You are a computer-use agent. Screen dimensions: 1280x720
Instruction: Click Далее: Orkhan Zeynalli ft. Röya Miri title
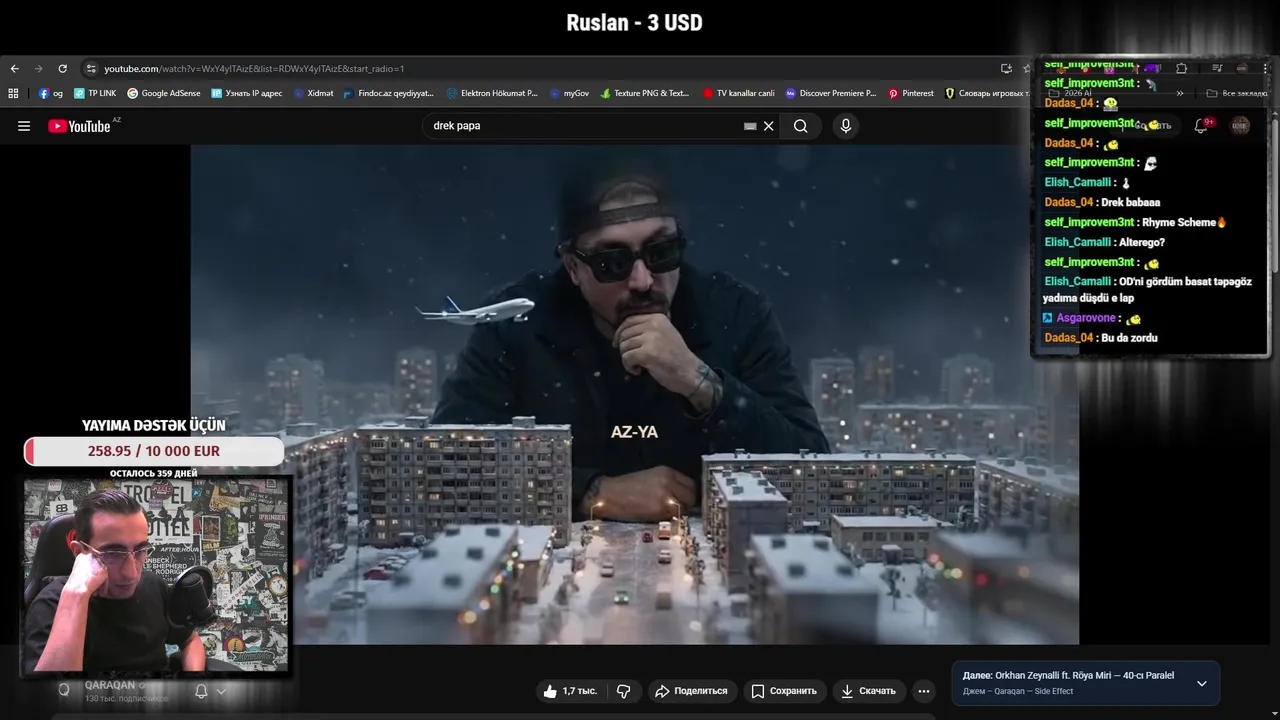pyautogui.click(x=1068, y=675)
